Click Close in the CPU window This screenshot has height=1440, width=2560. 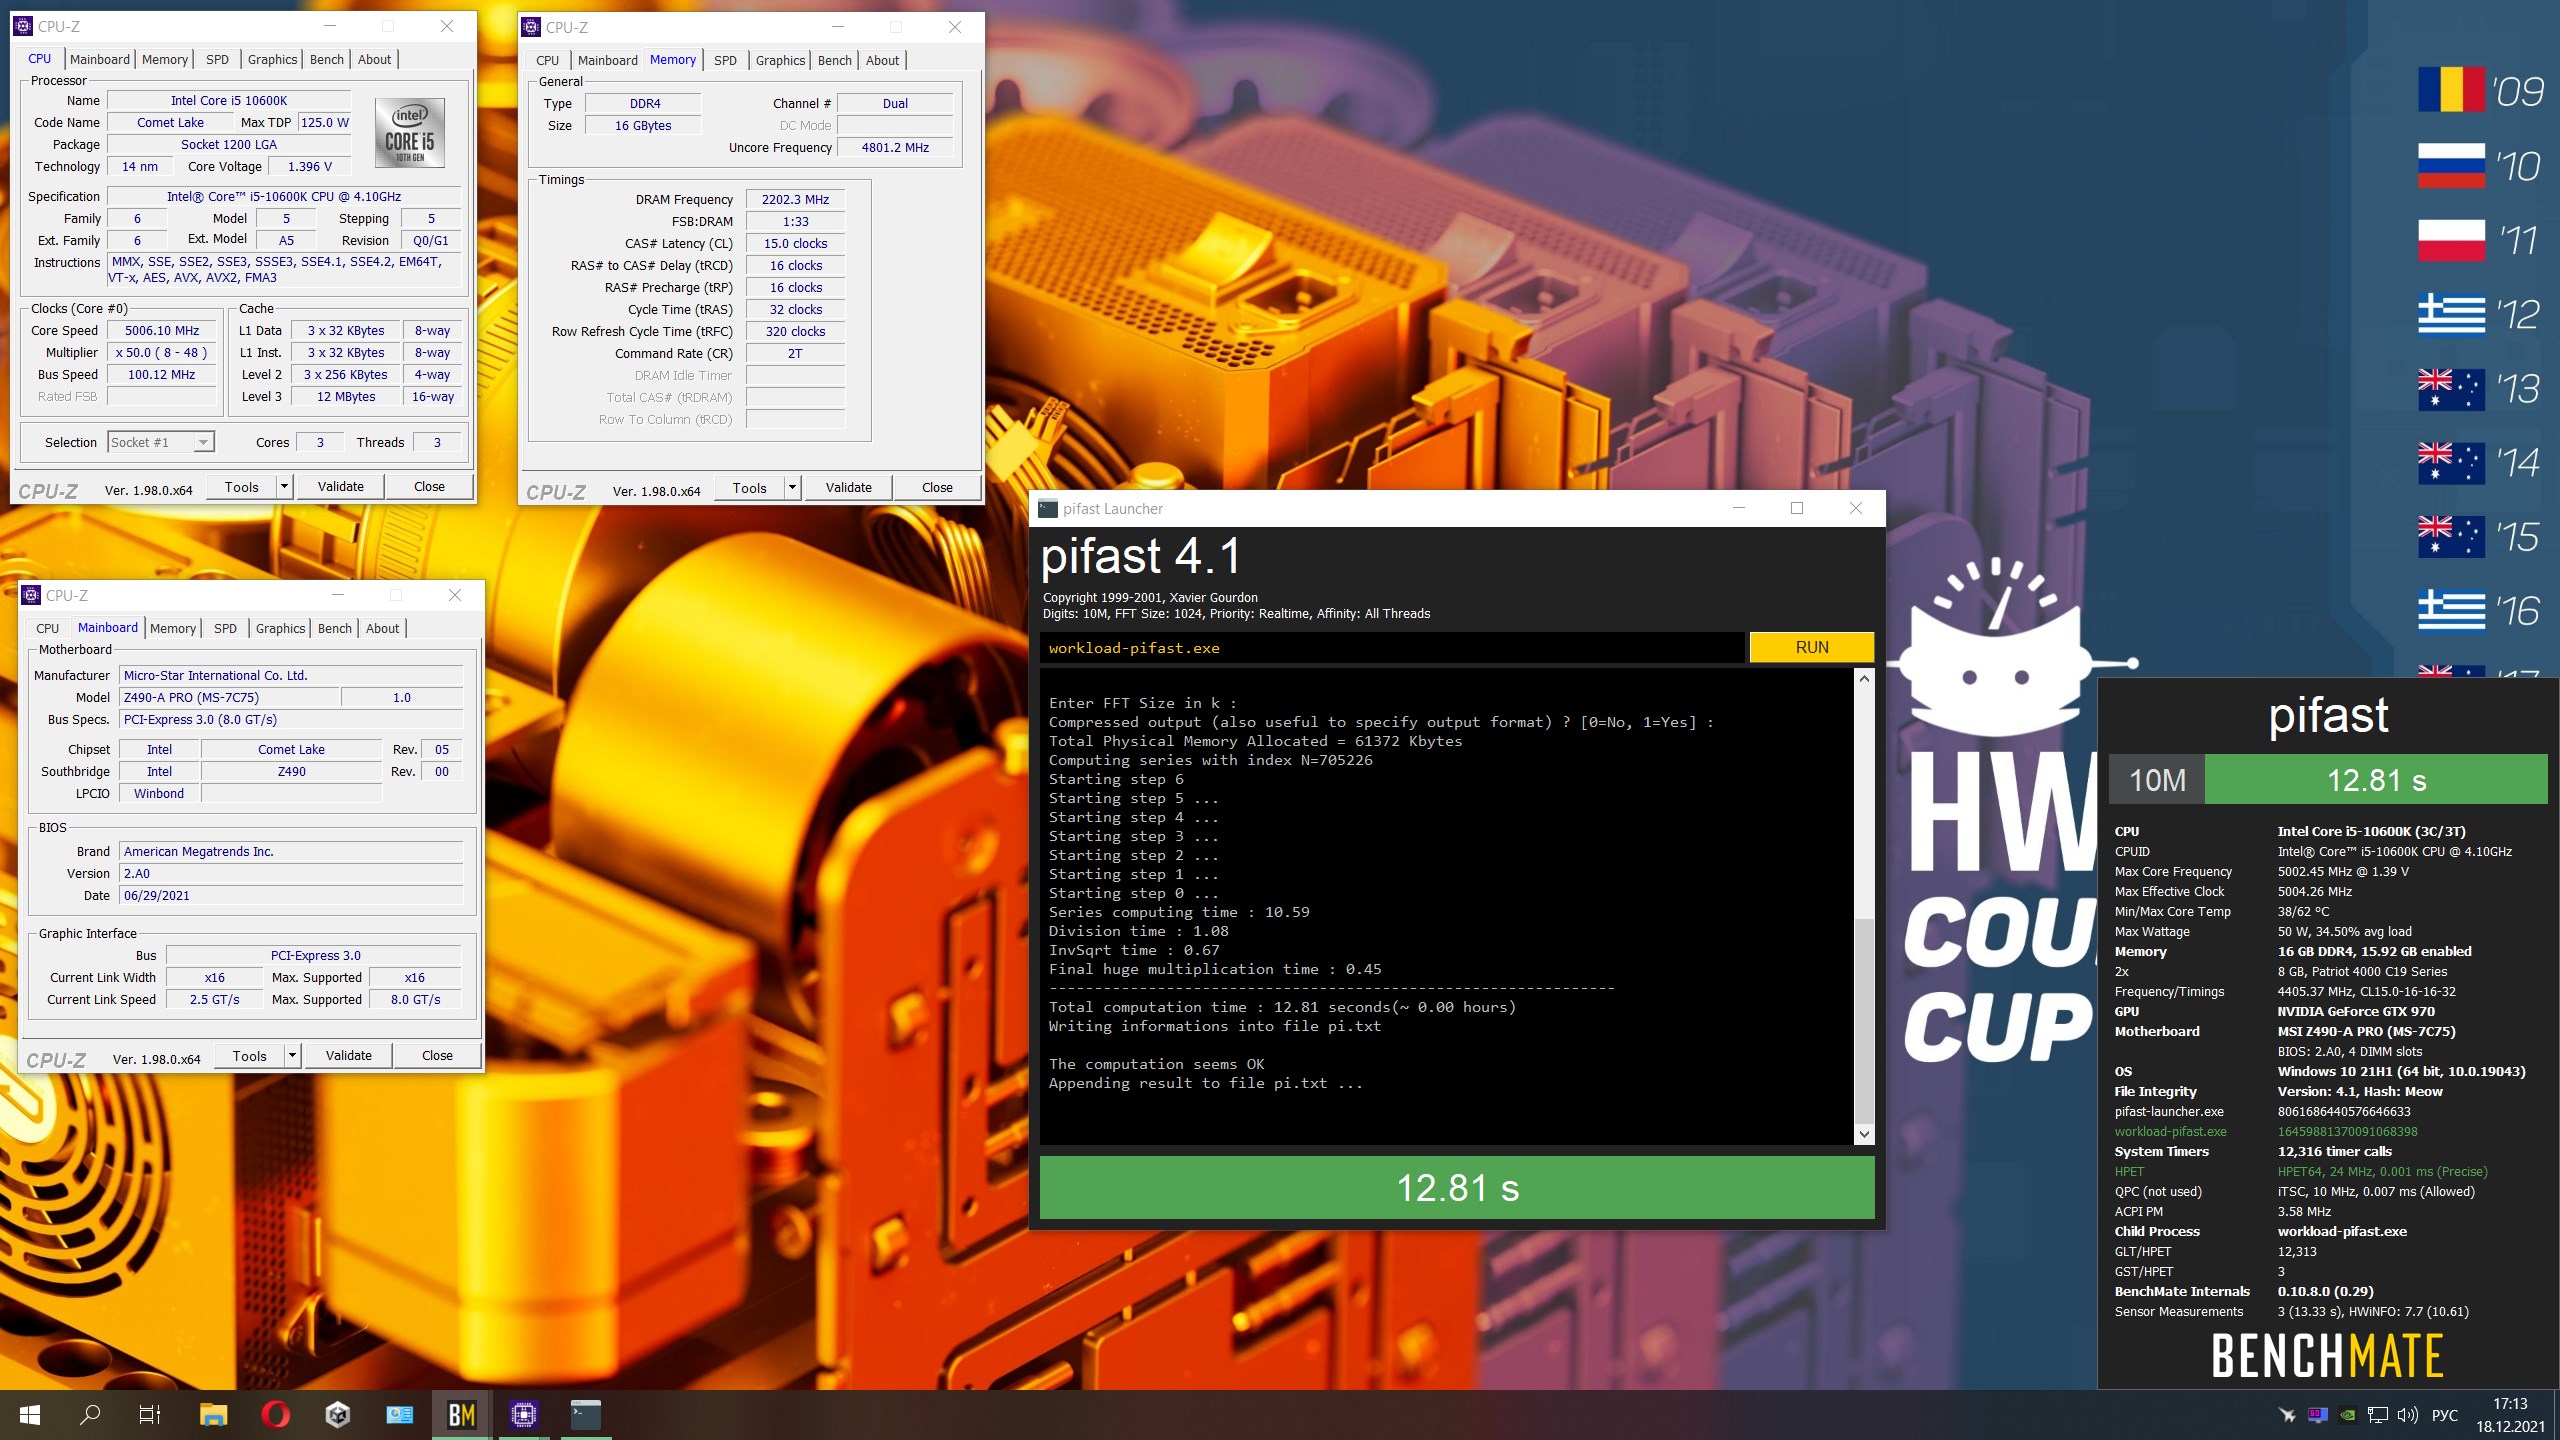pos(430,487)
